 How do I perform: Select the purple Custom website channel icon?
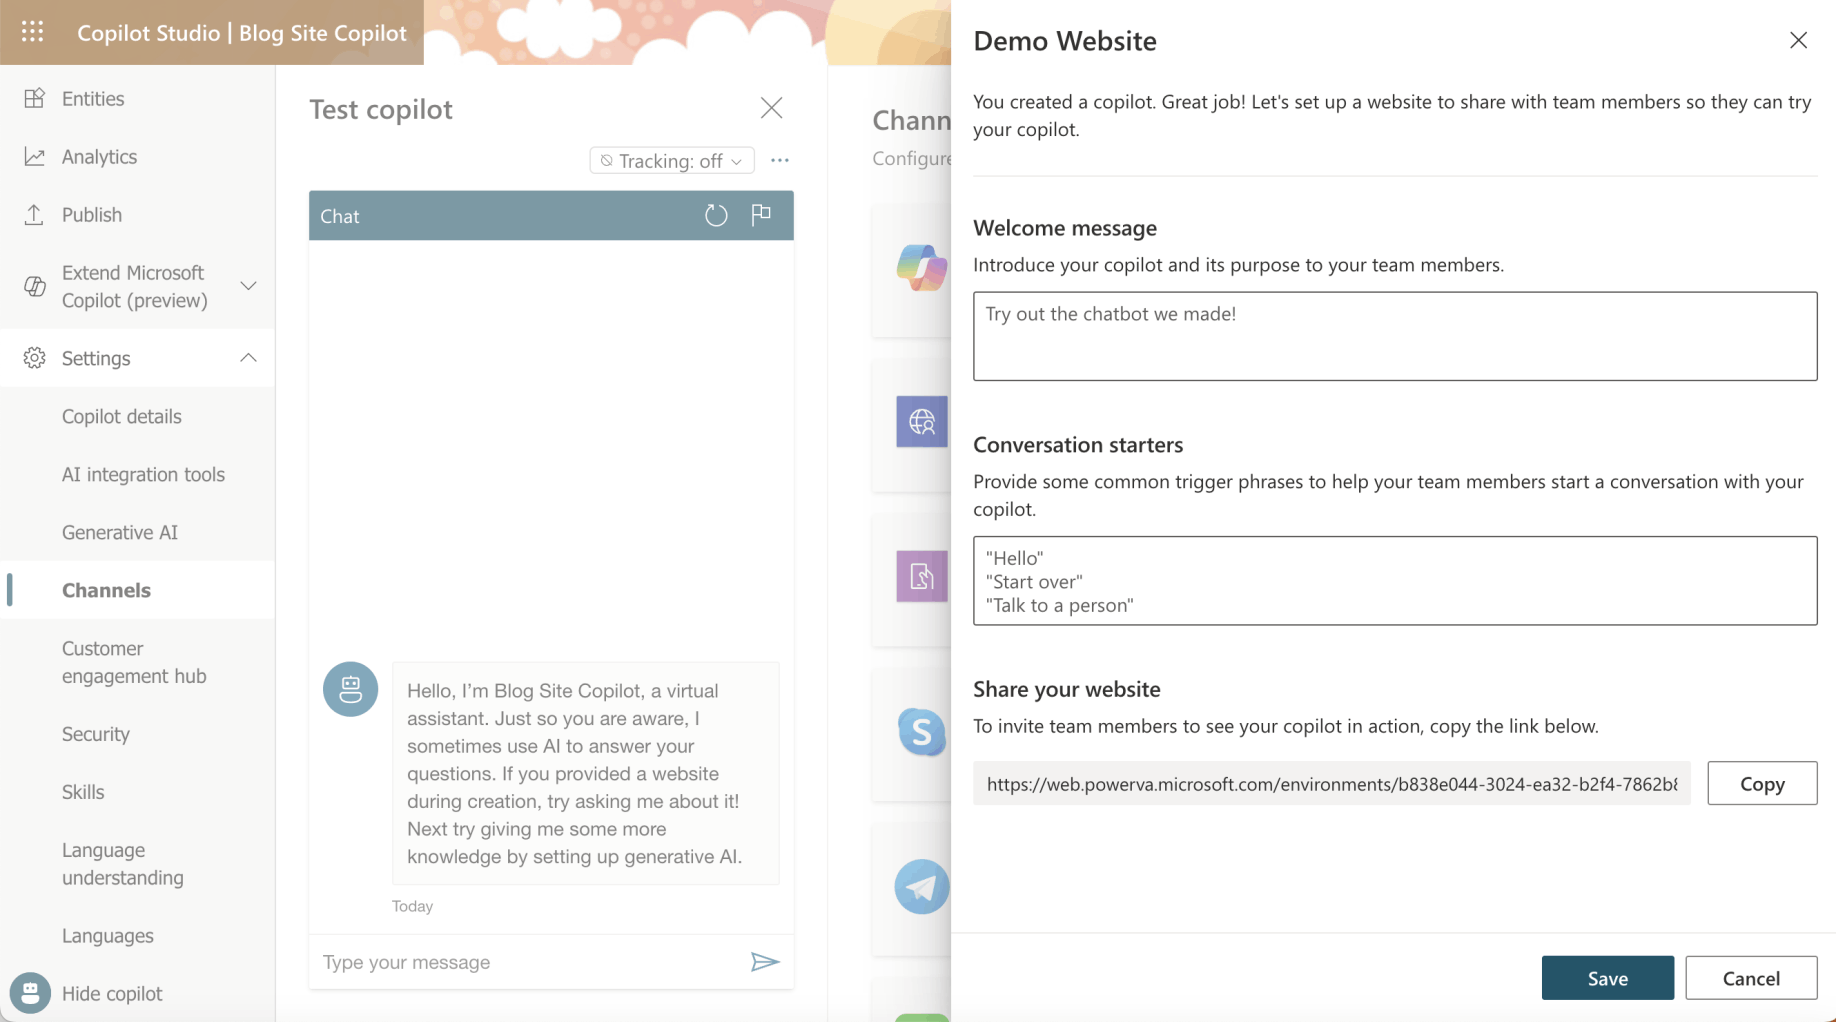(x=921, y=576)
